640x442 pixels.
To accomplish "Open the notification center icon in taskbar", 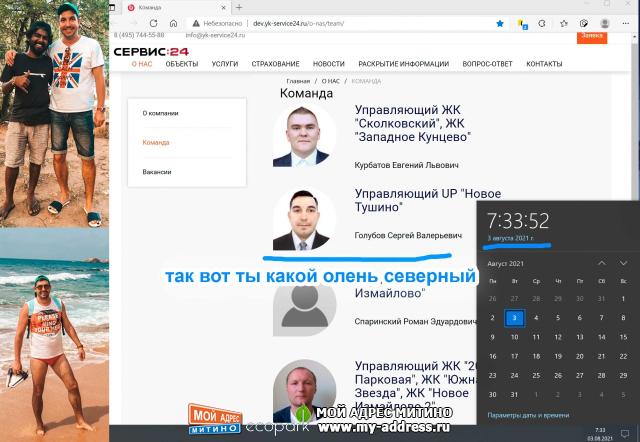I will point(625,433).
